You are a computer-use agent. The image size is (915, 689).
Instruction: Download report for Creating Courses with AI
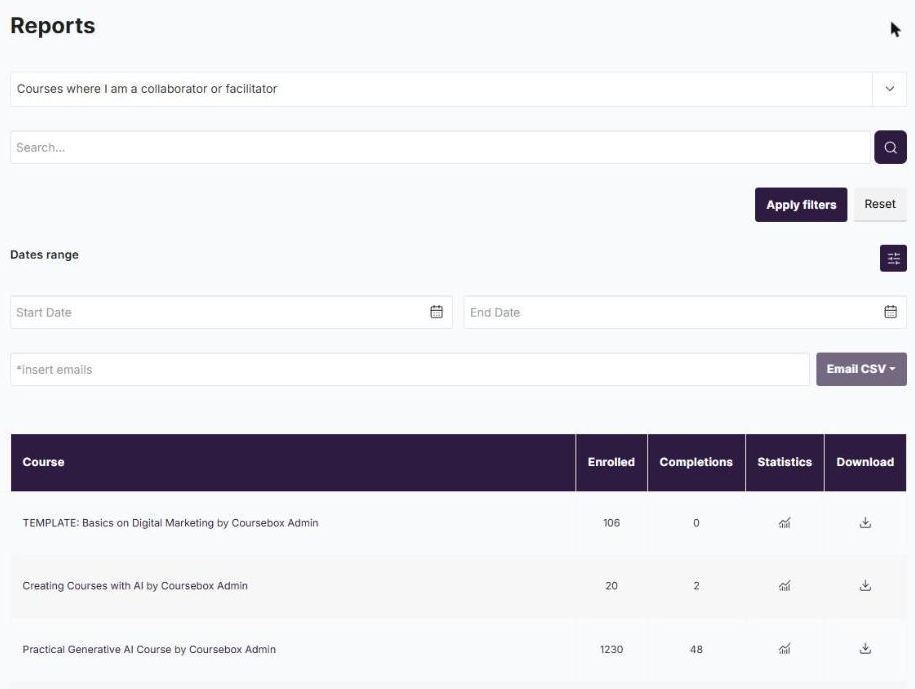pyautogui.click(x=865, y=586)
